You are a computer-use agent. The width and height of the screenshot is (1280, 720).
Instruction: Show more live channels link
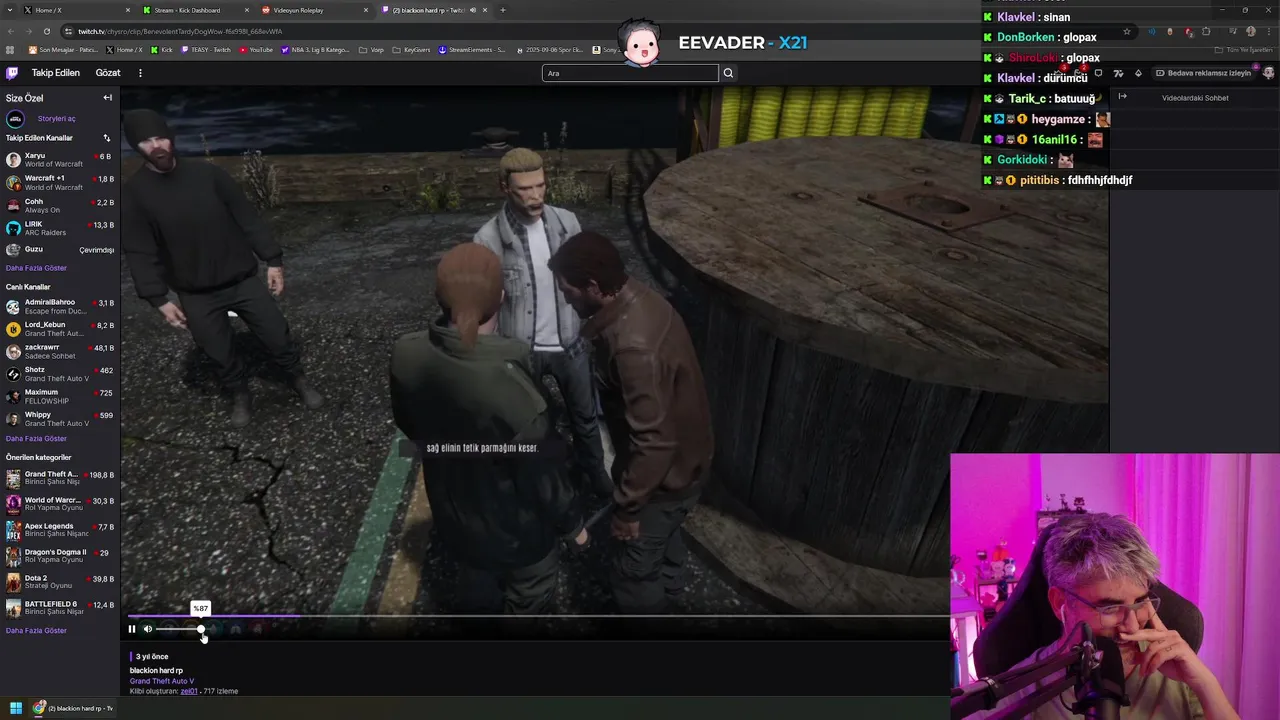coord(36,439)
